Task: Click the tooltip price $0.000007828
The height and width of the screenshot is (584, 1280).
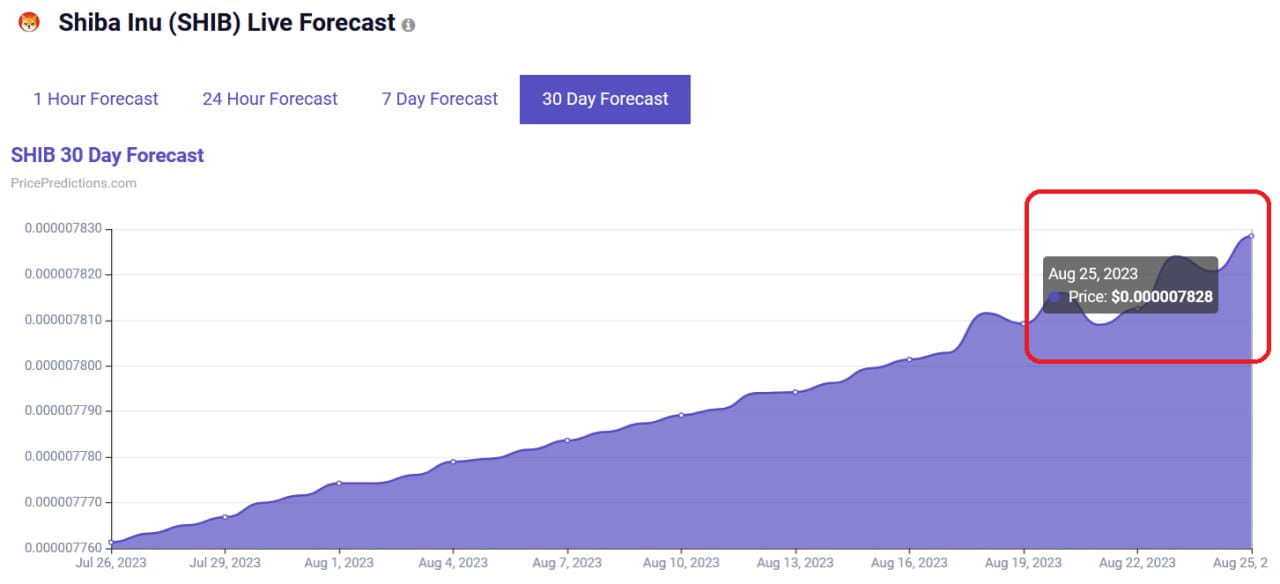Action: tap(1162, 297)
